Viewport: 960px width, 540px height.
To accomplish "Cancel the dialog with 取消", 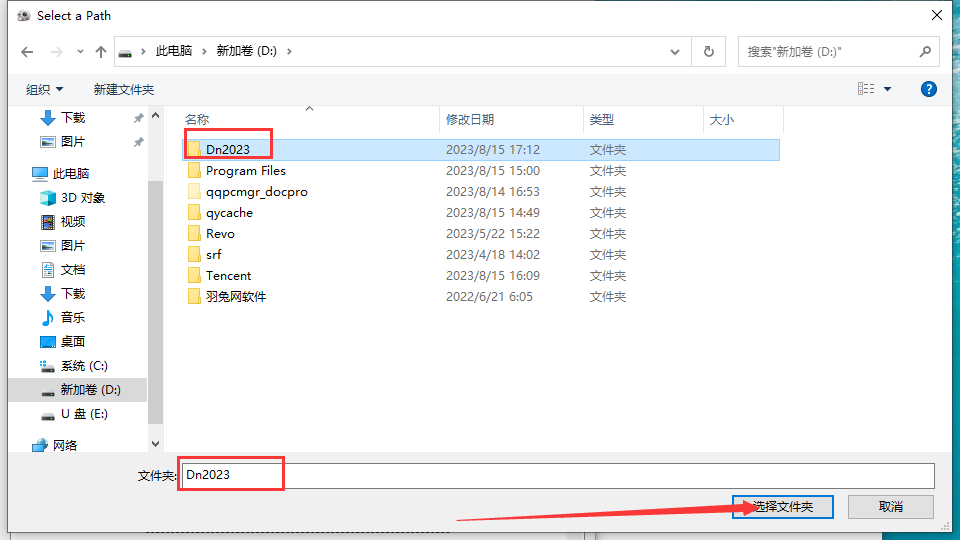I will click(891, 507).
